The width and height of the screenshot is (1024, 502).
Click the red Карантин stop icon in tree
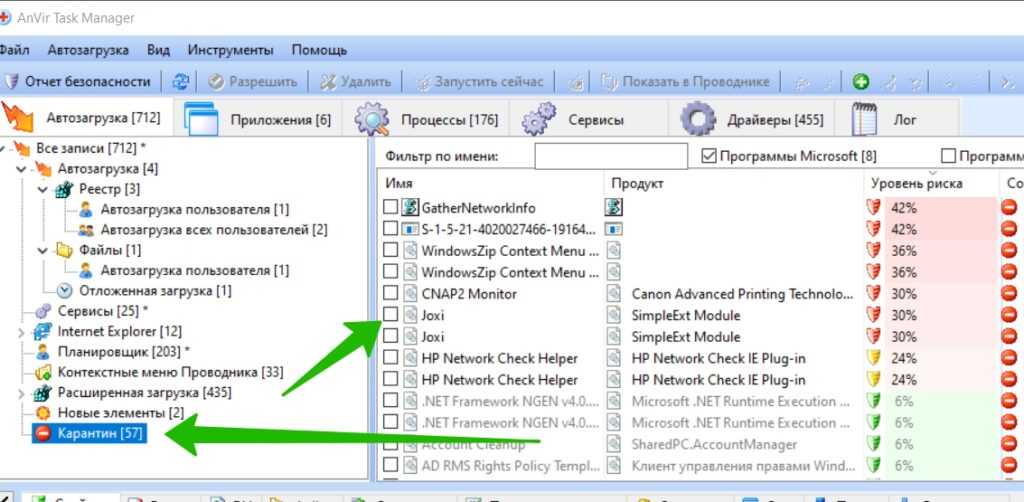coord(43,433)
